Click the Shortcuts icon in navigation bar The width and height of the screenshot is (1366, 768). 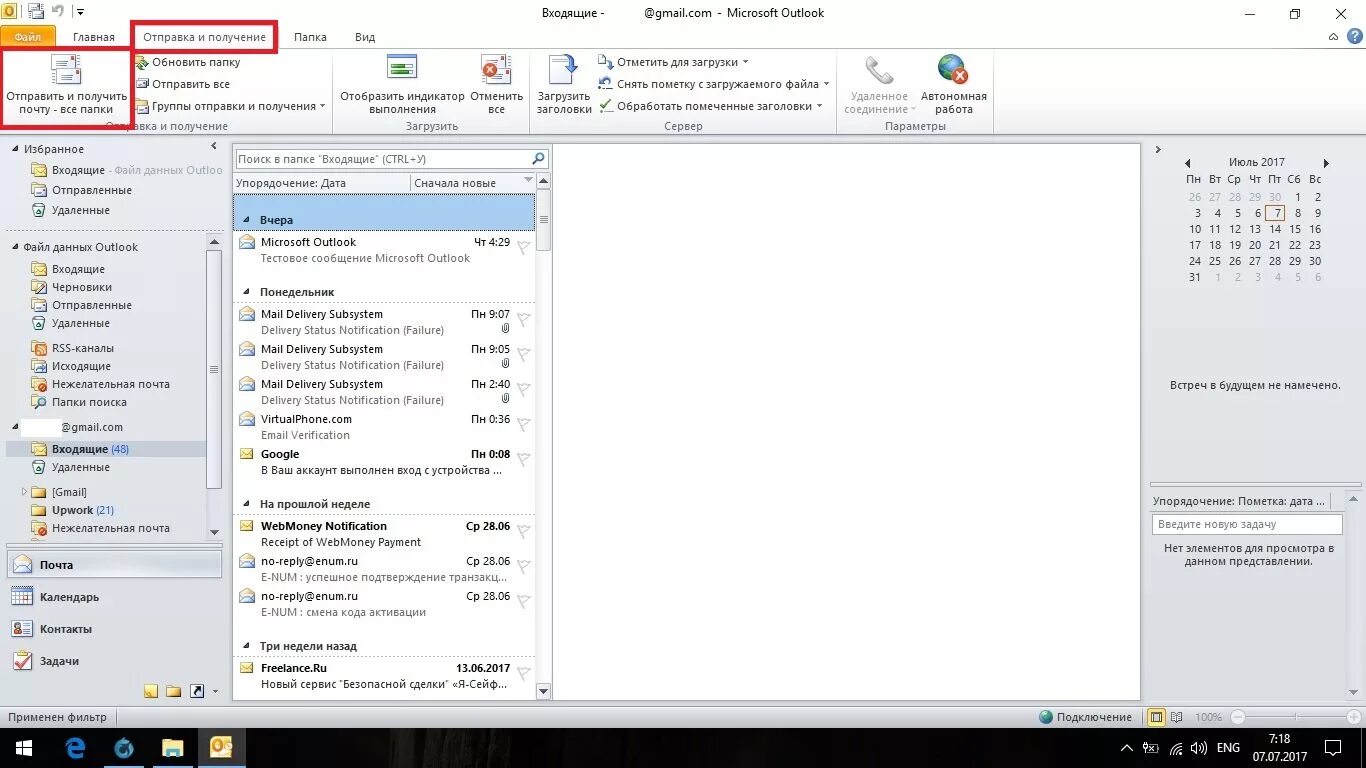coord(197,691)
